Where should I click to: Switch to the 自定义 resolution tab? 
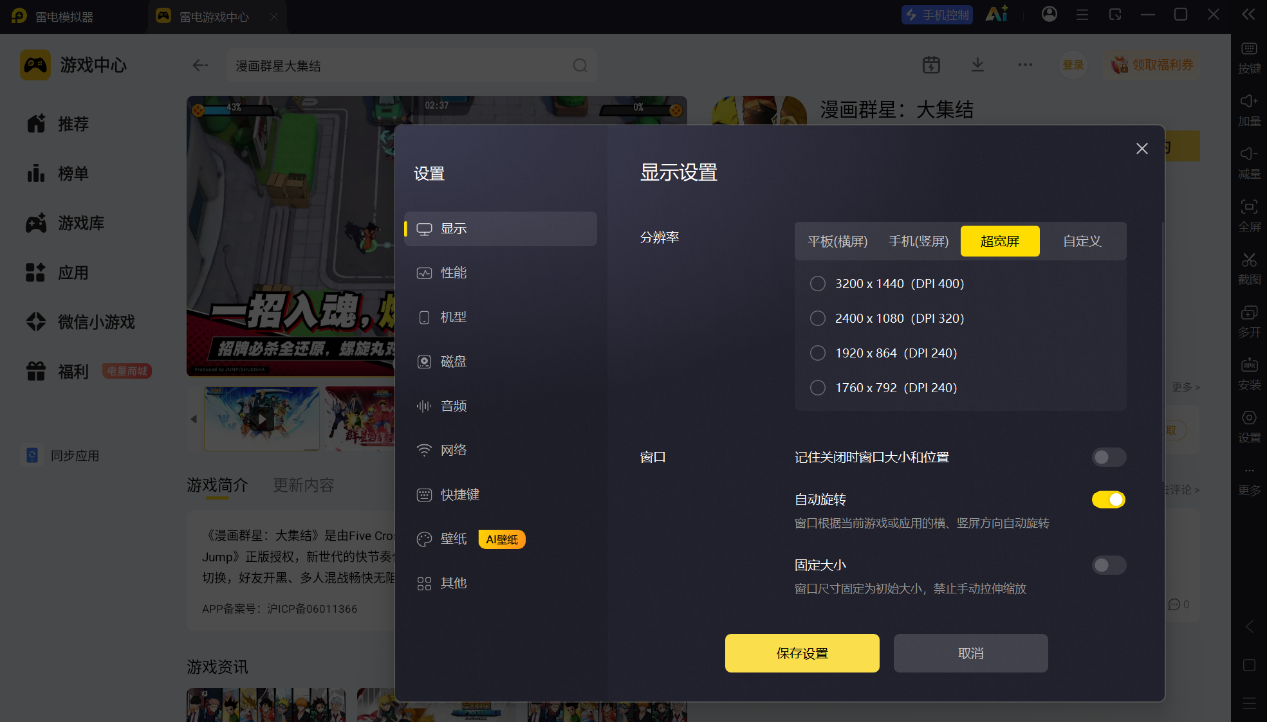tap(1082, 241)
